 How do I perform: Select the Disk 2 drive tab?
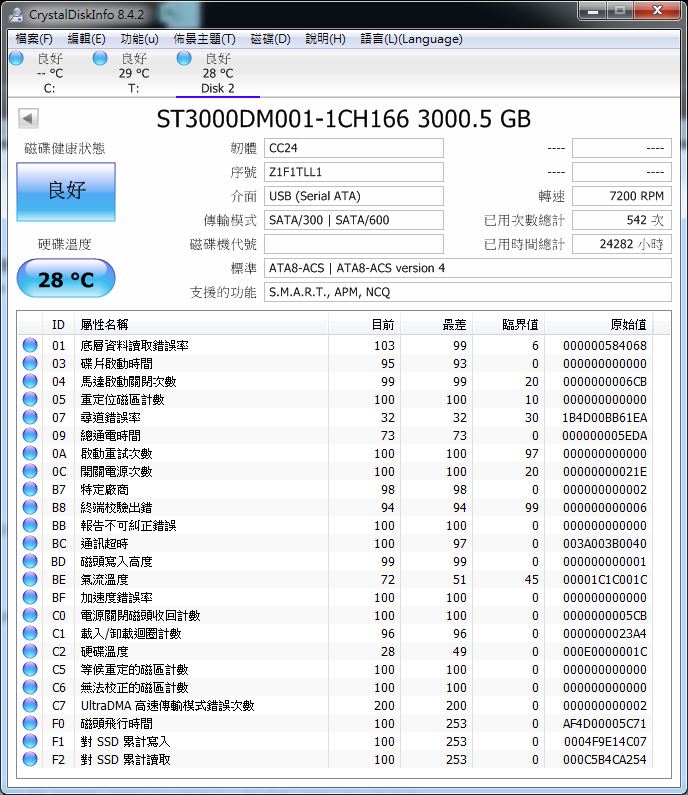click(218, 73)
